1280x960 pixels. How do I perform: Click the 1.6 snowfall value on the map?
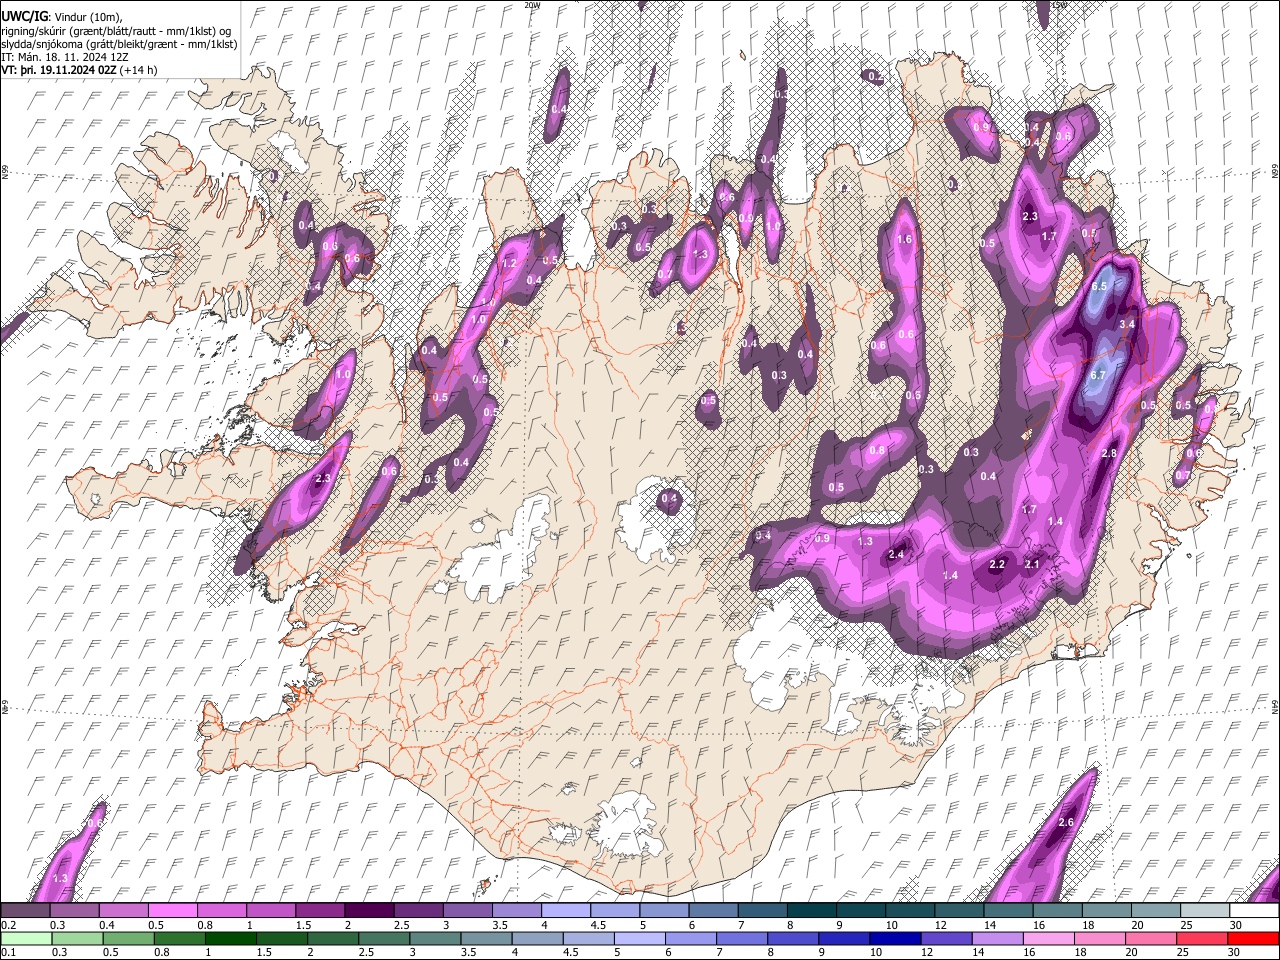pos(906,240)
